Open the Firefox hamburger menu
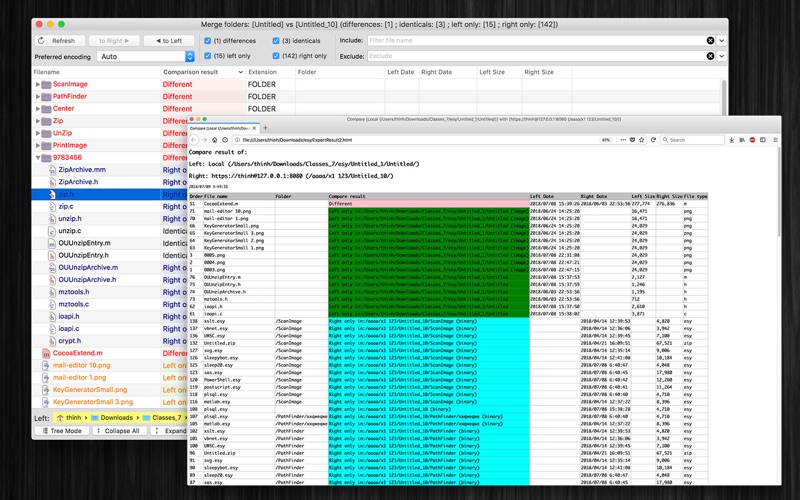This screenshot has height=500, width=800. tap(775, 140)
